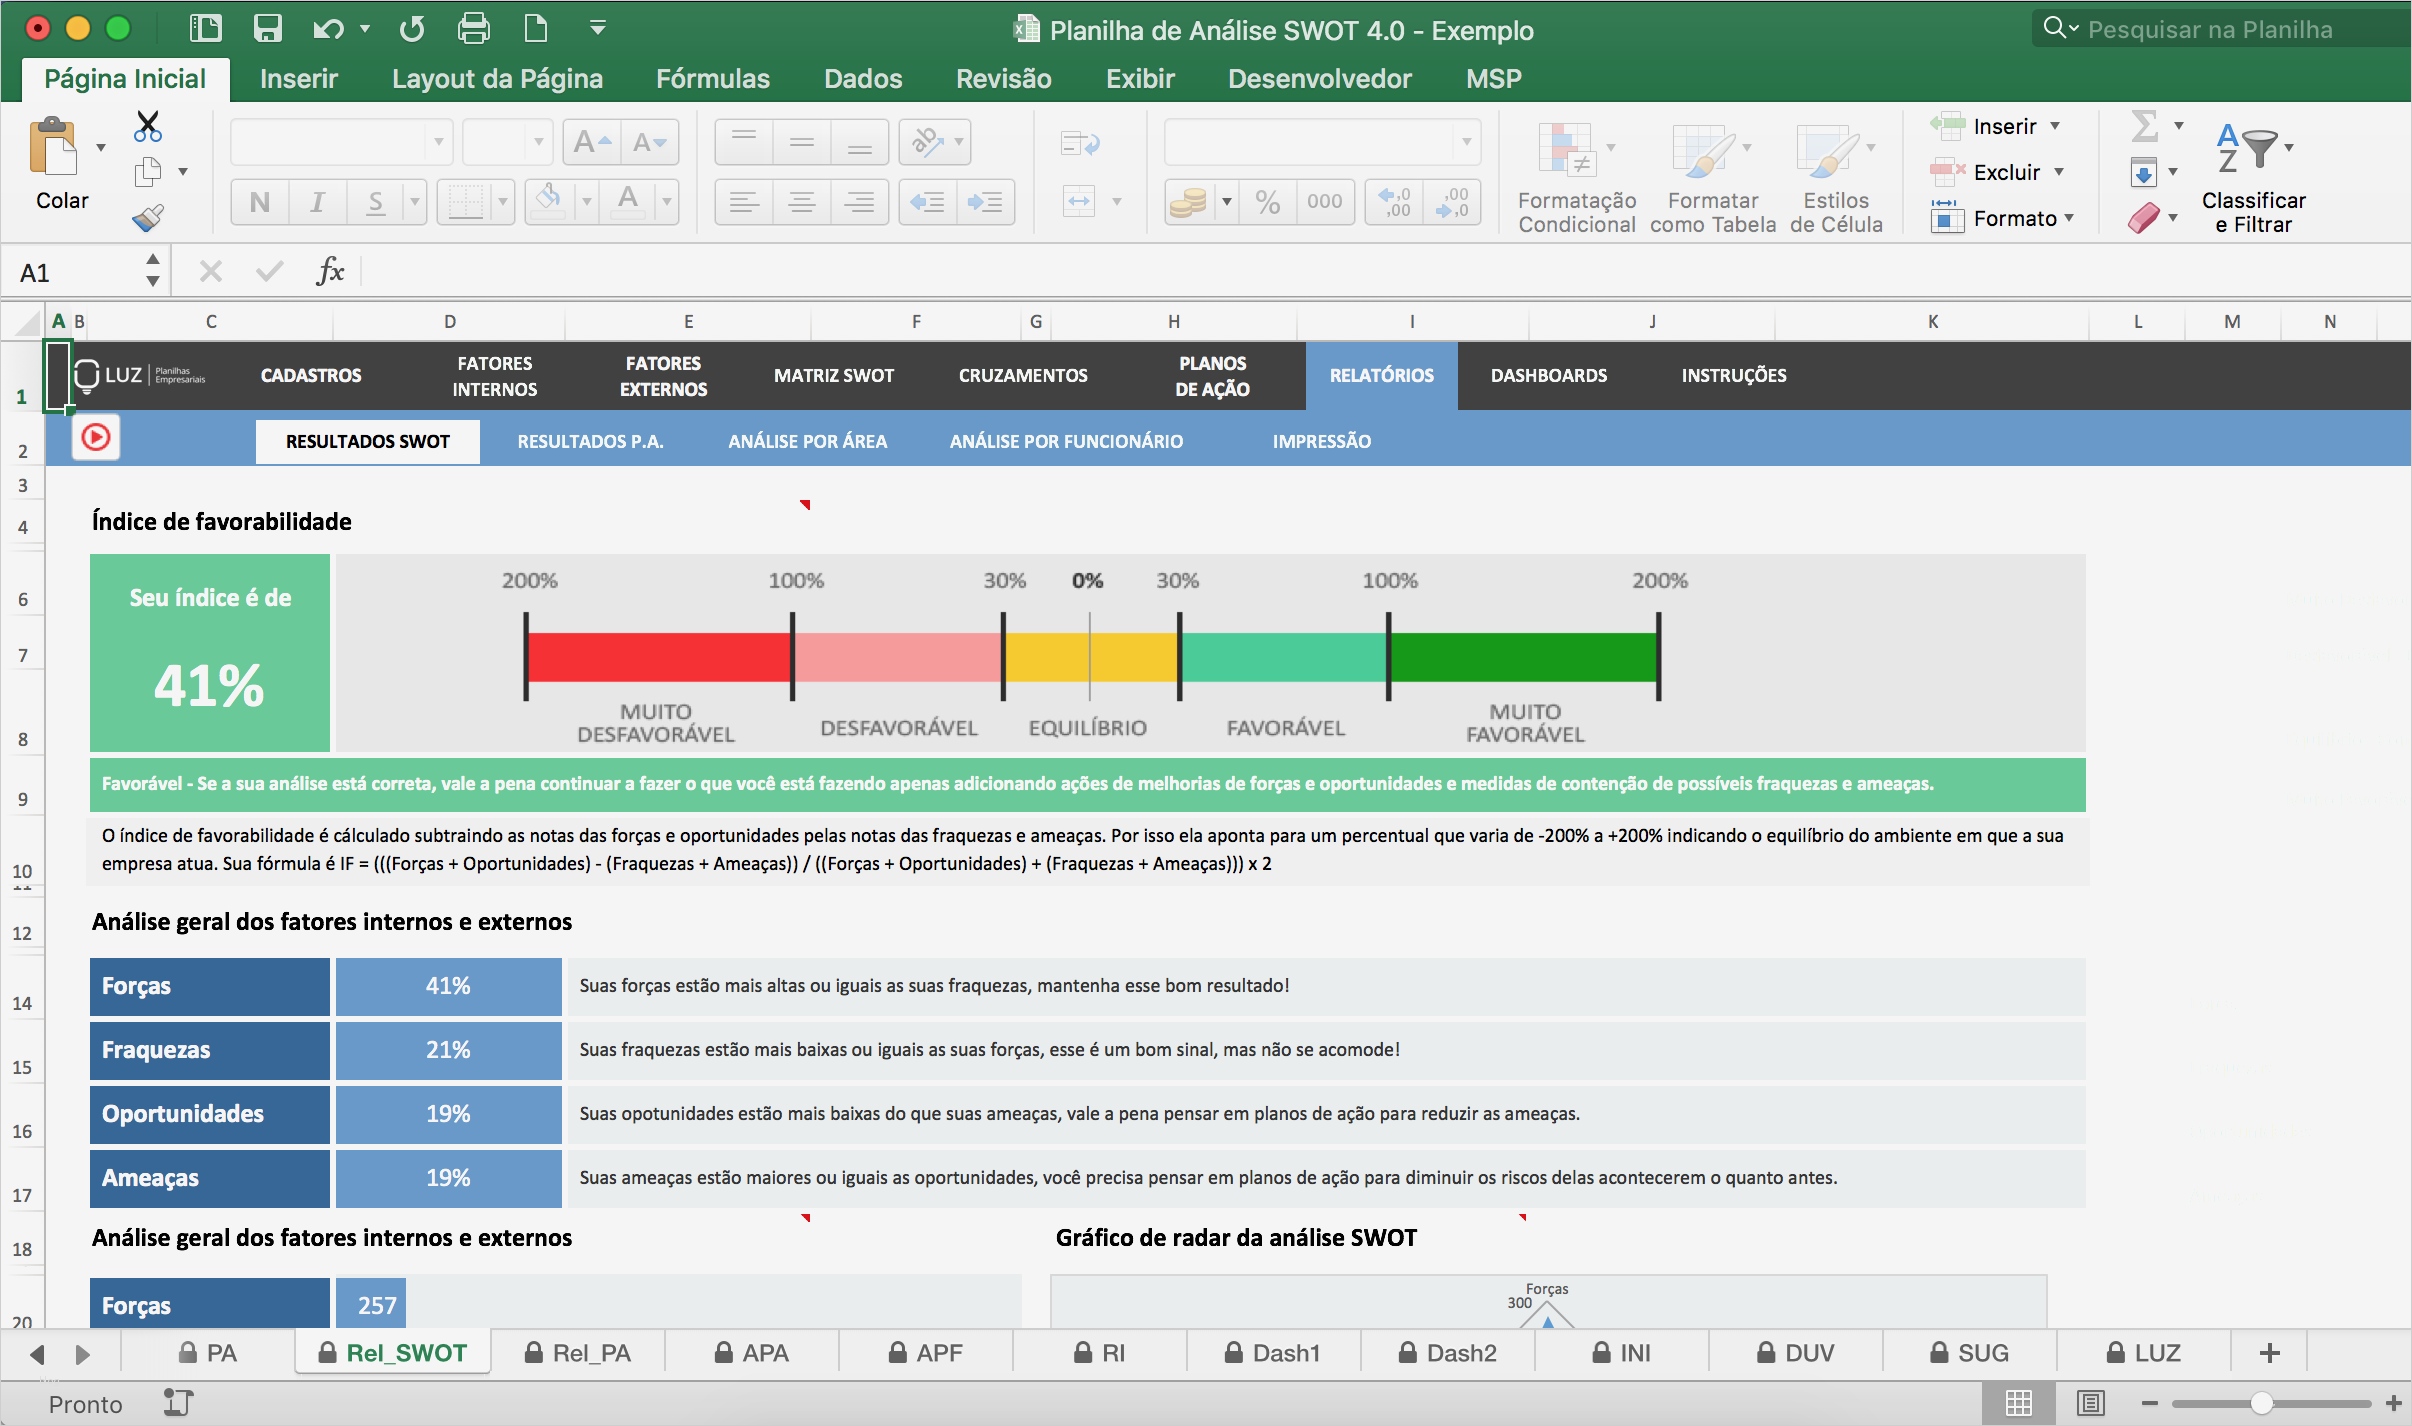Click the Formatação Condicional icon

tap(1566, 150)
